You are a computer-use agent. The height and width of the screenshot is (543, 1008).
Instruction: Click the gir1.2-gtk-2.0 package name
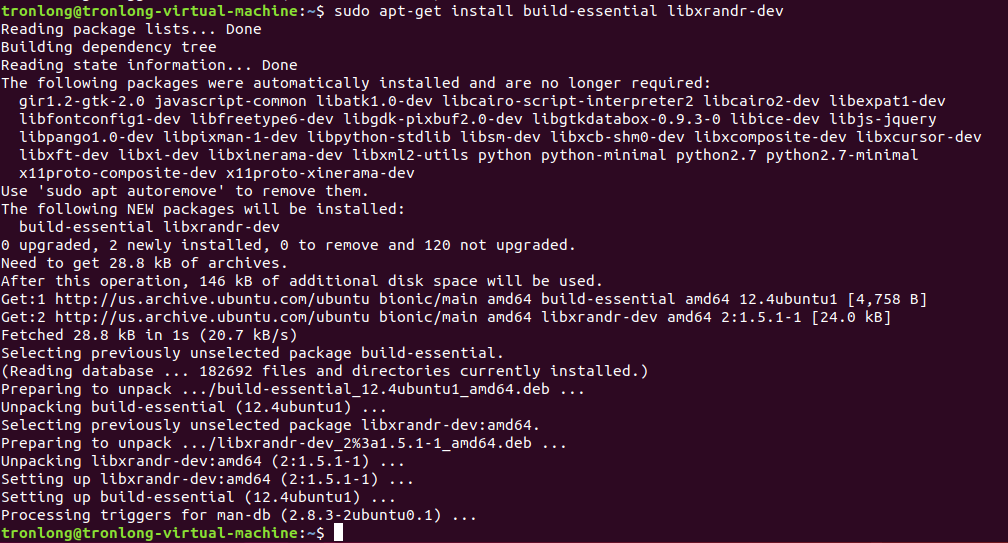tap(77, 101)
